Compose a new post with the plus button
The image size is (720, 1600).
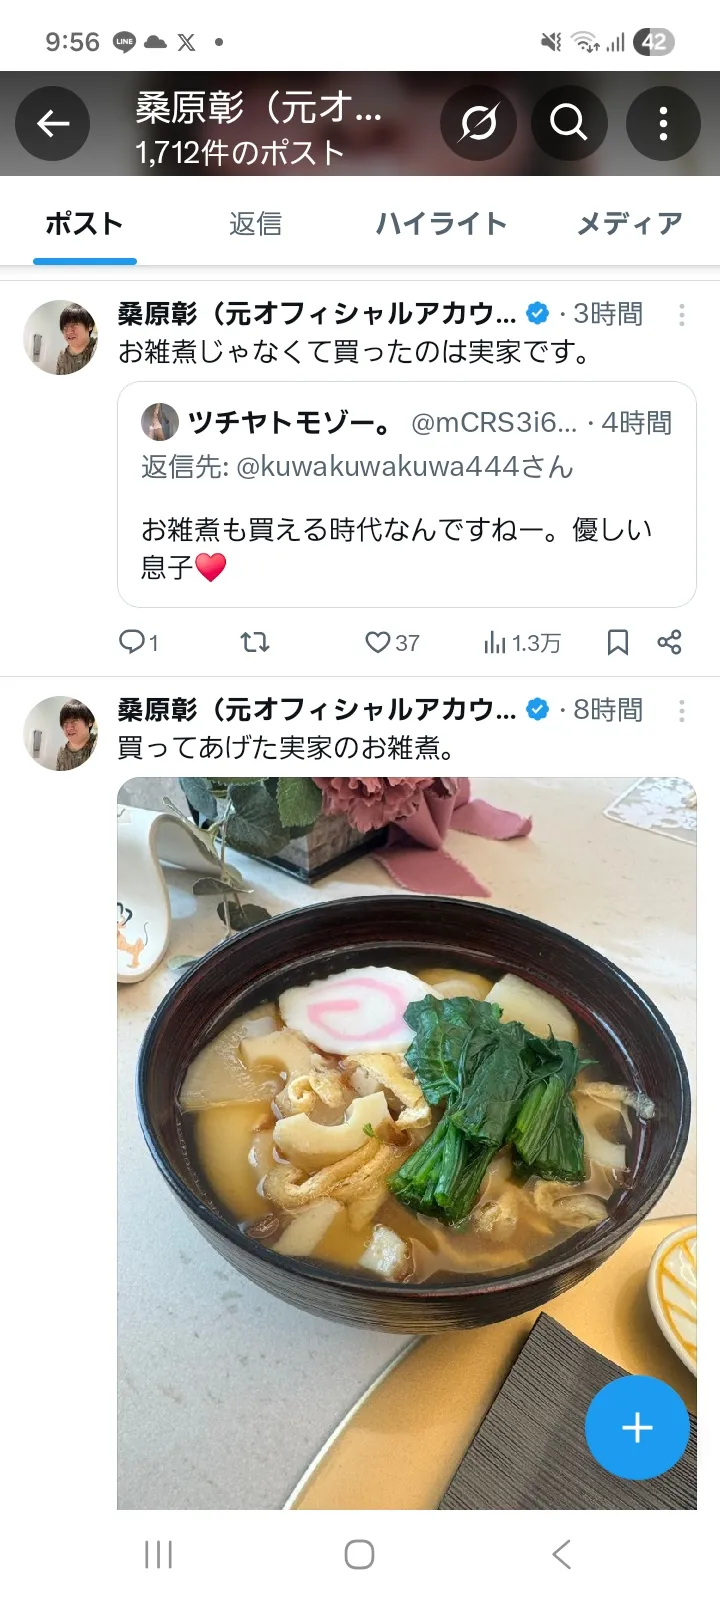(637, 1427)
